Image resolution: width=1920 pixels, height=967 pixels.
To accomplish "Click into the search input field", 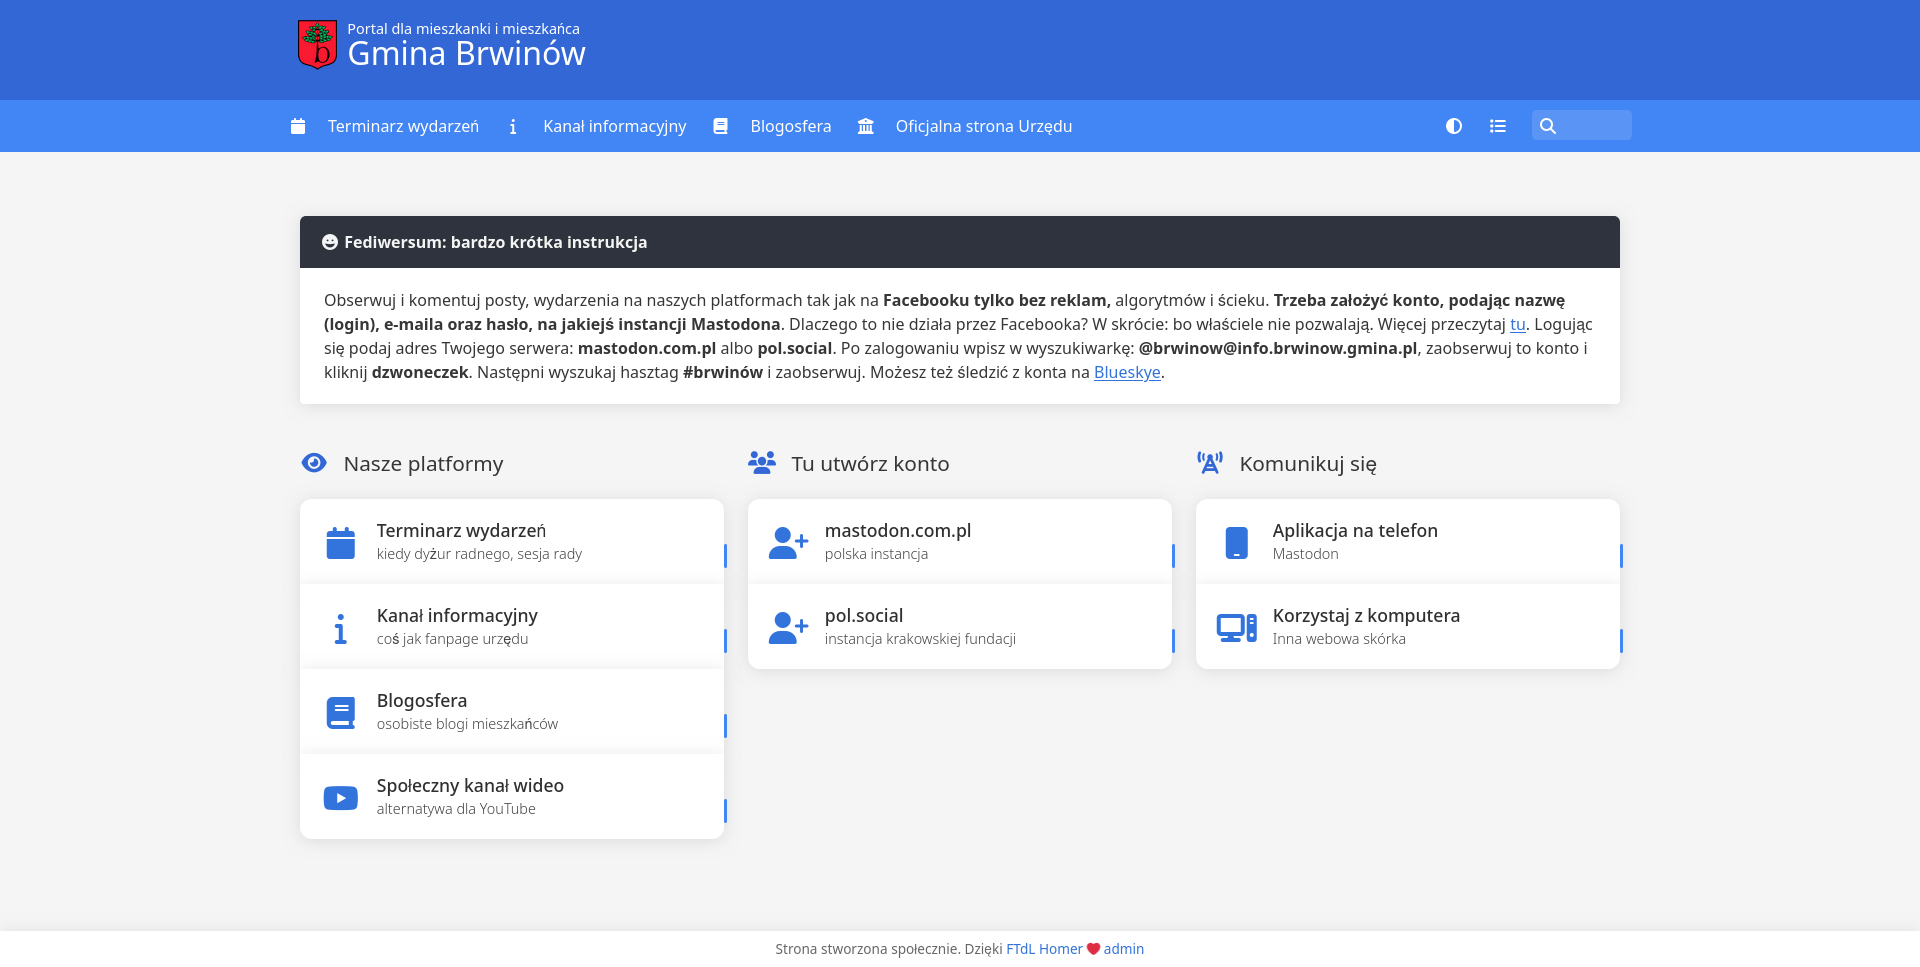I will tap(1594, 126).
